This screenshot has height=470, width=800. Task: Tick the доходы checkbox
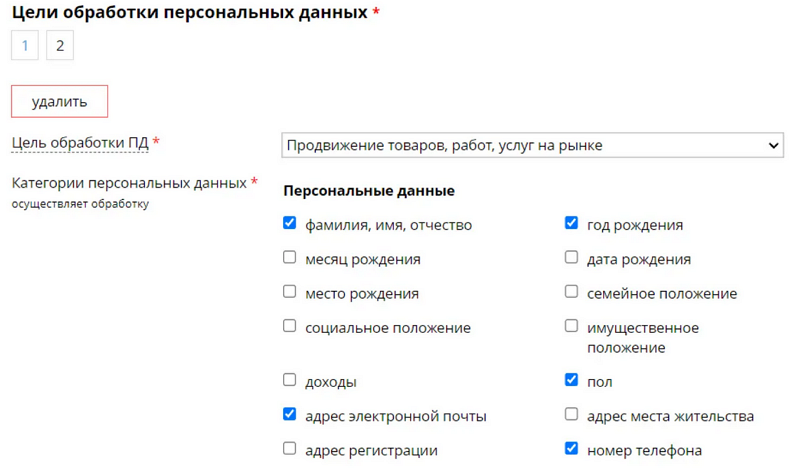290,380
